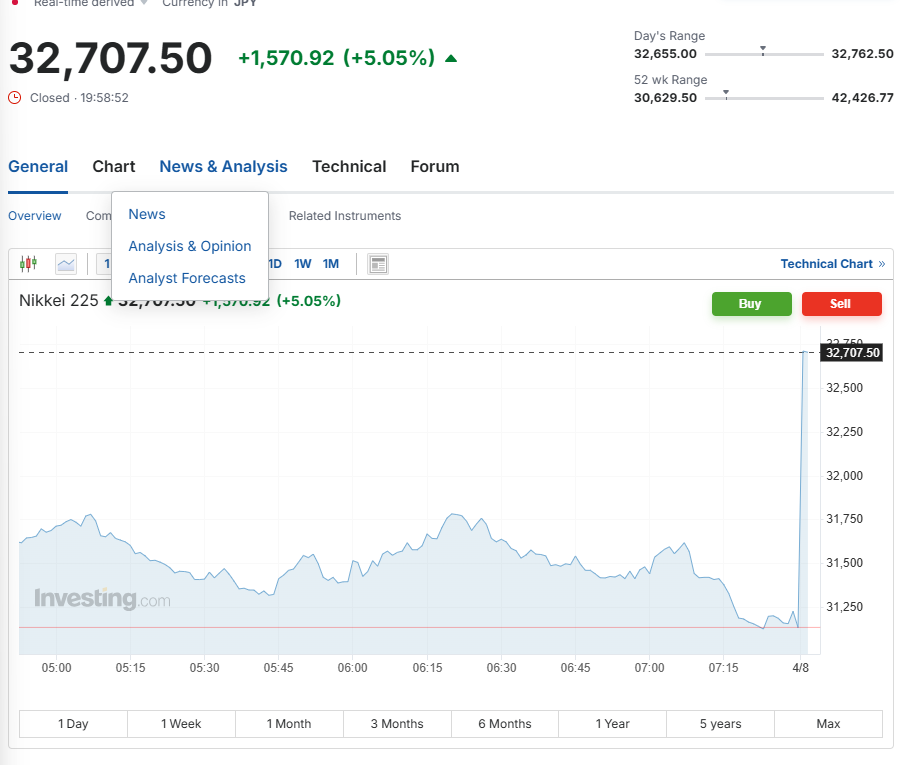Open the Real-time derived dropdown arrow
904x765 pixels.
(144, 3)
